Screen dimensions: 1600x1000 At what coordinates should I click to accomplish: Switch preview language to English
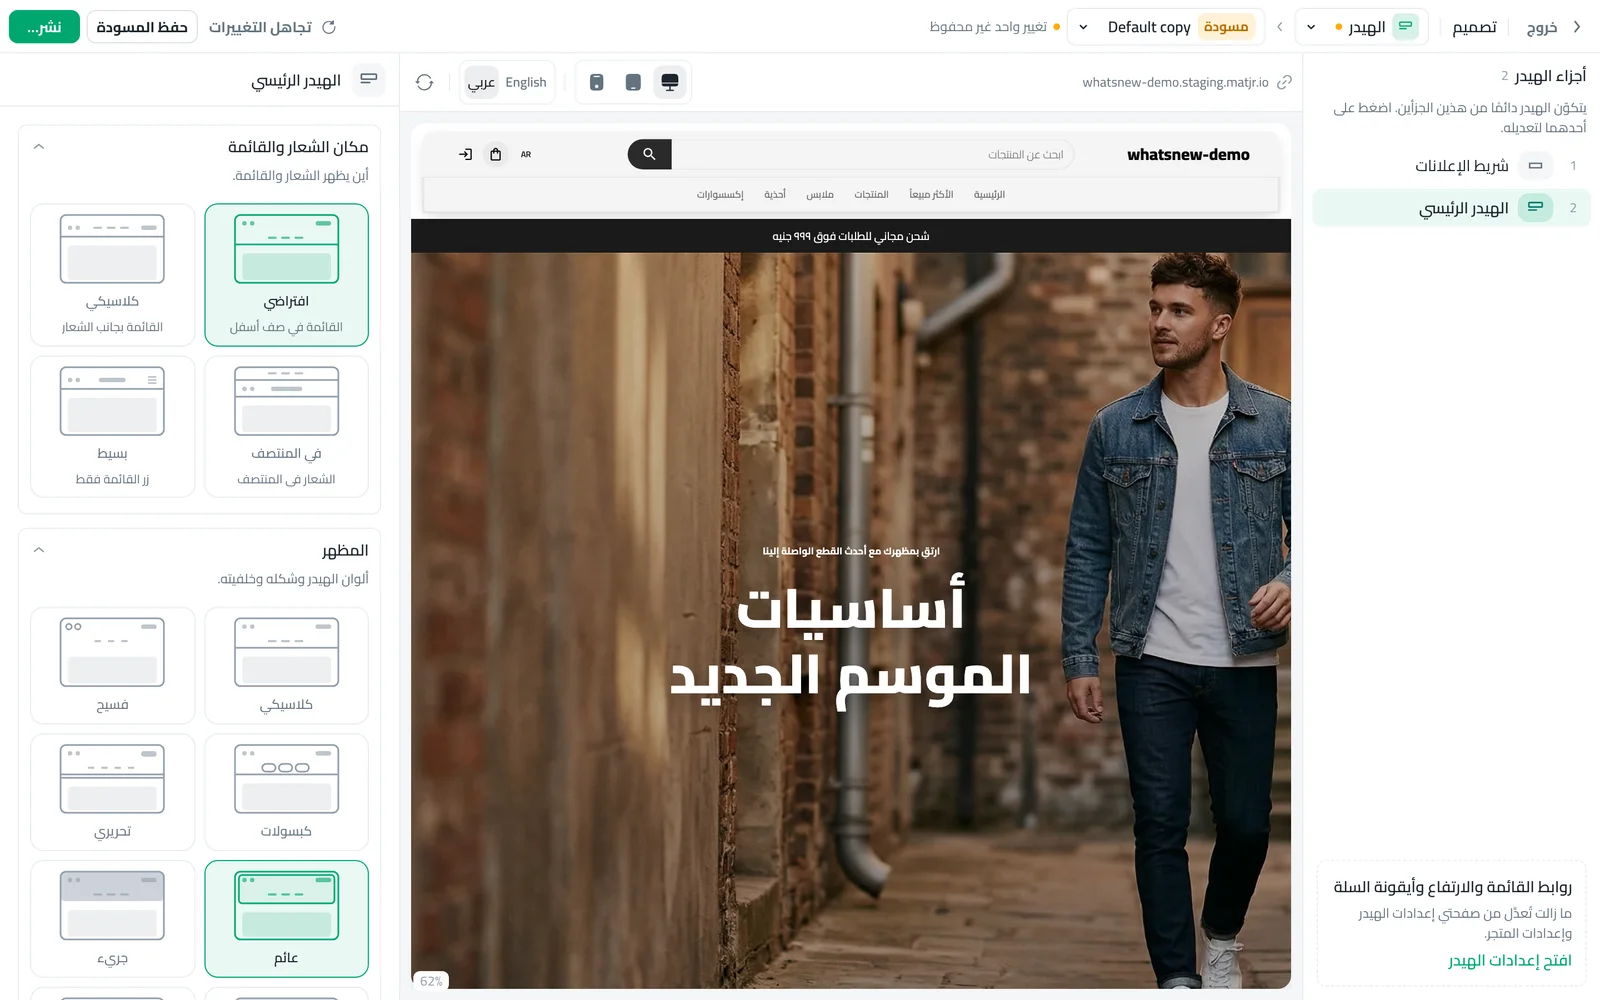[526, 82]
